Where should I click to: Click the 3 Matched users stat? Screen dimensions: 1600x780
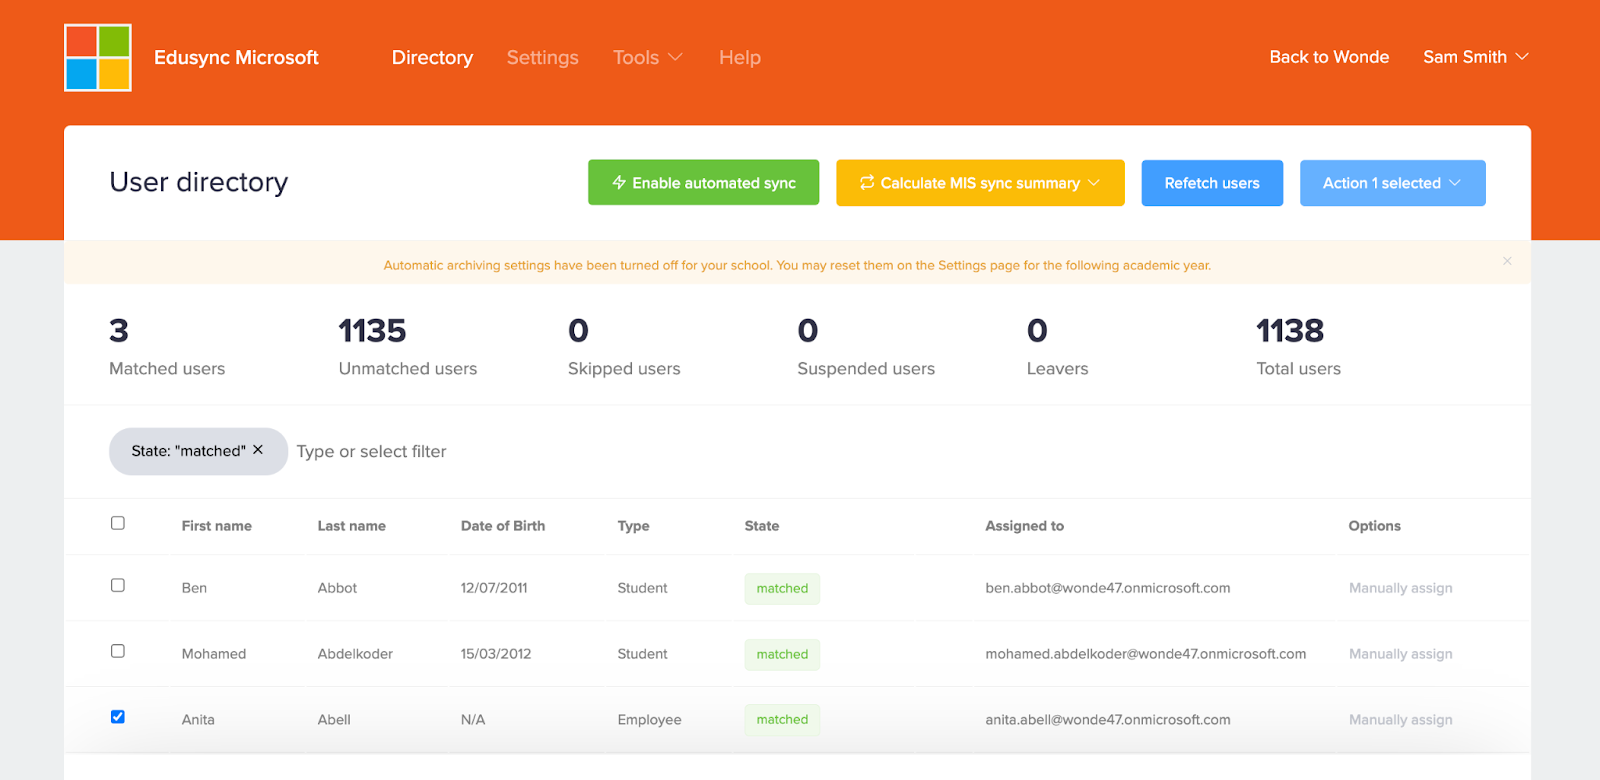pos(167,347)
